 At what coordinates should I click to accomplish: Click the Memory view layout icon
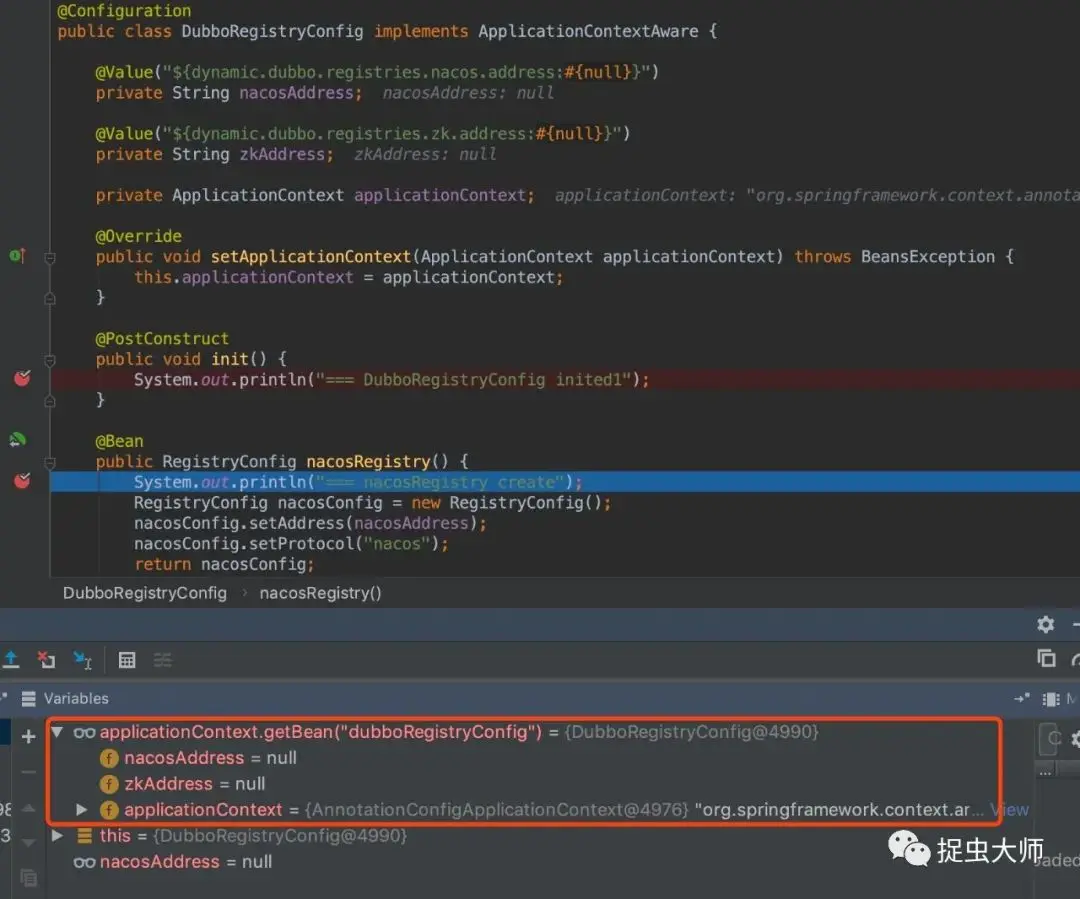coord(1051,699)
